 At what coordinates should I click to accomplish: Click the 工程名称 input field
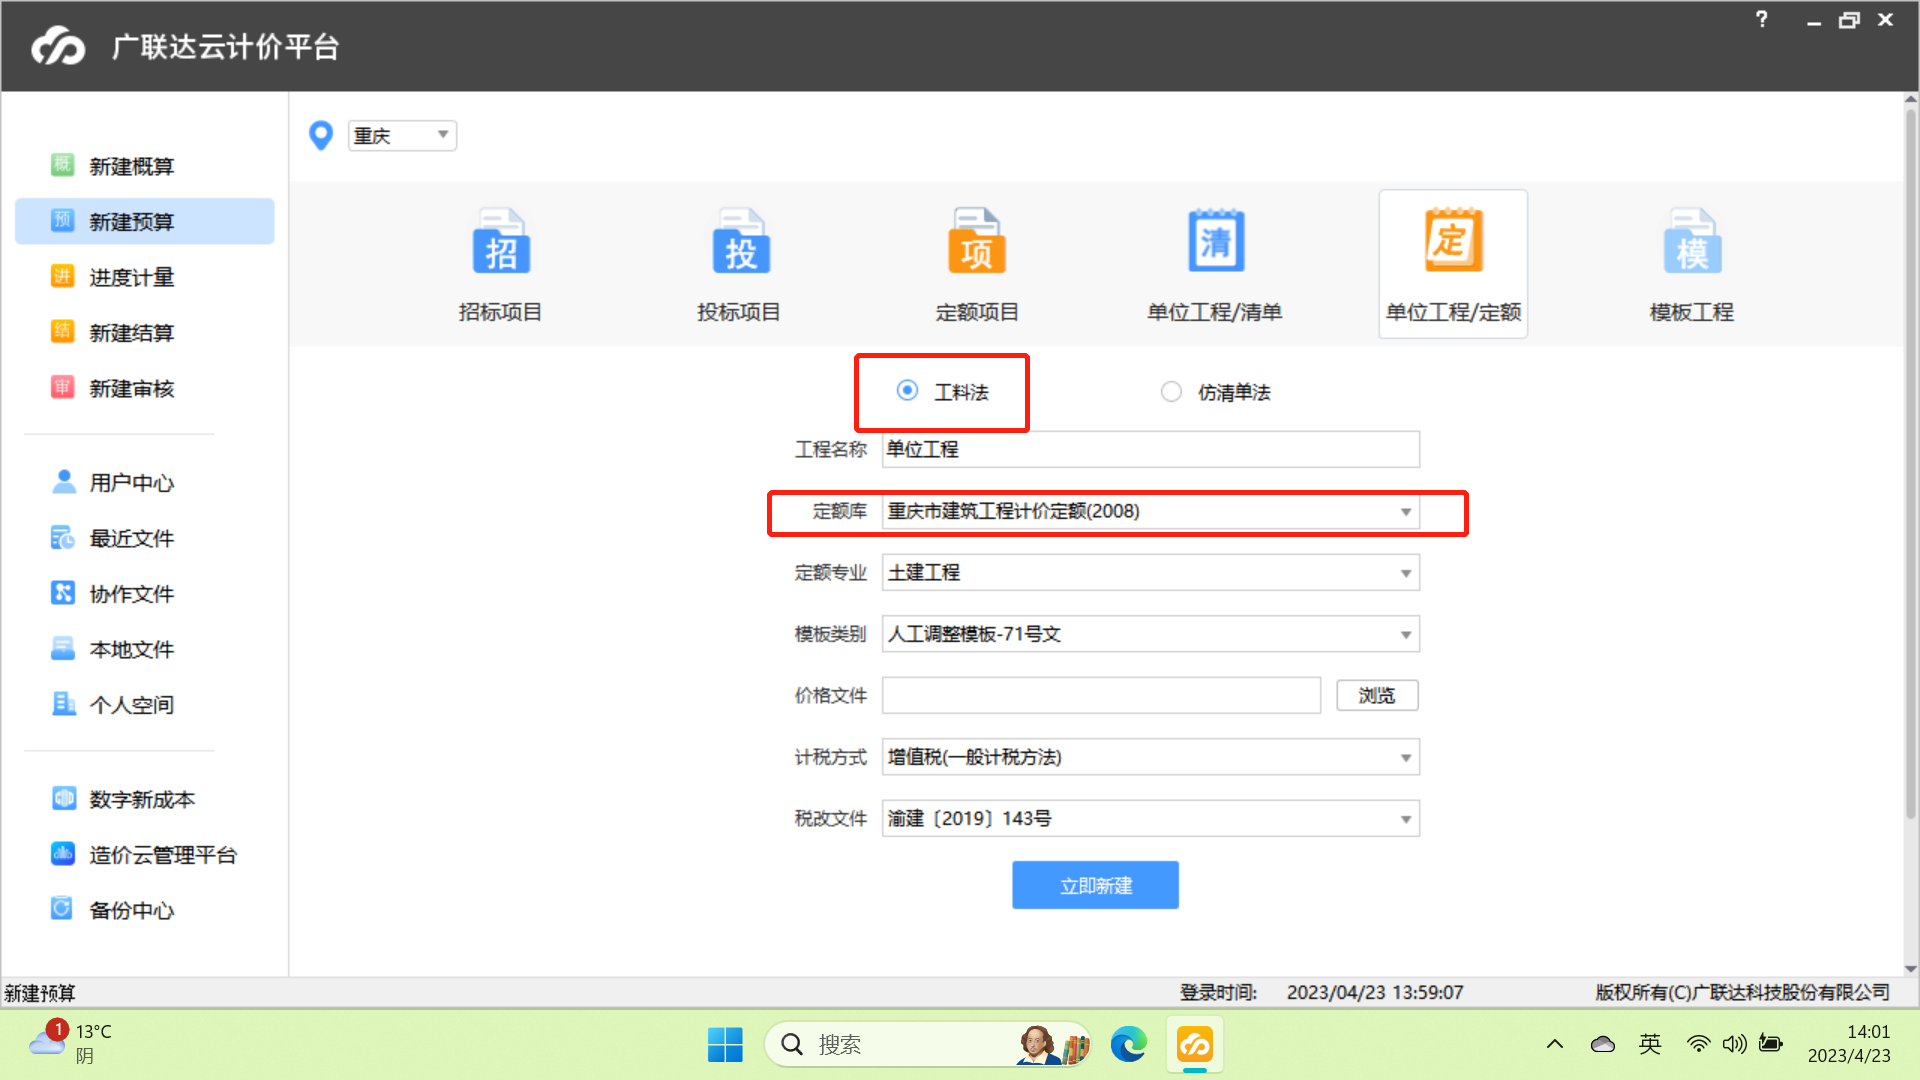1150,449
